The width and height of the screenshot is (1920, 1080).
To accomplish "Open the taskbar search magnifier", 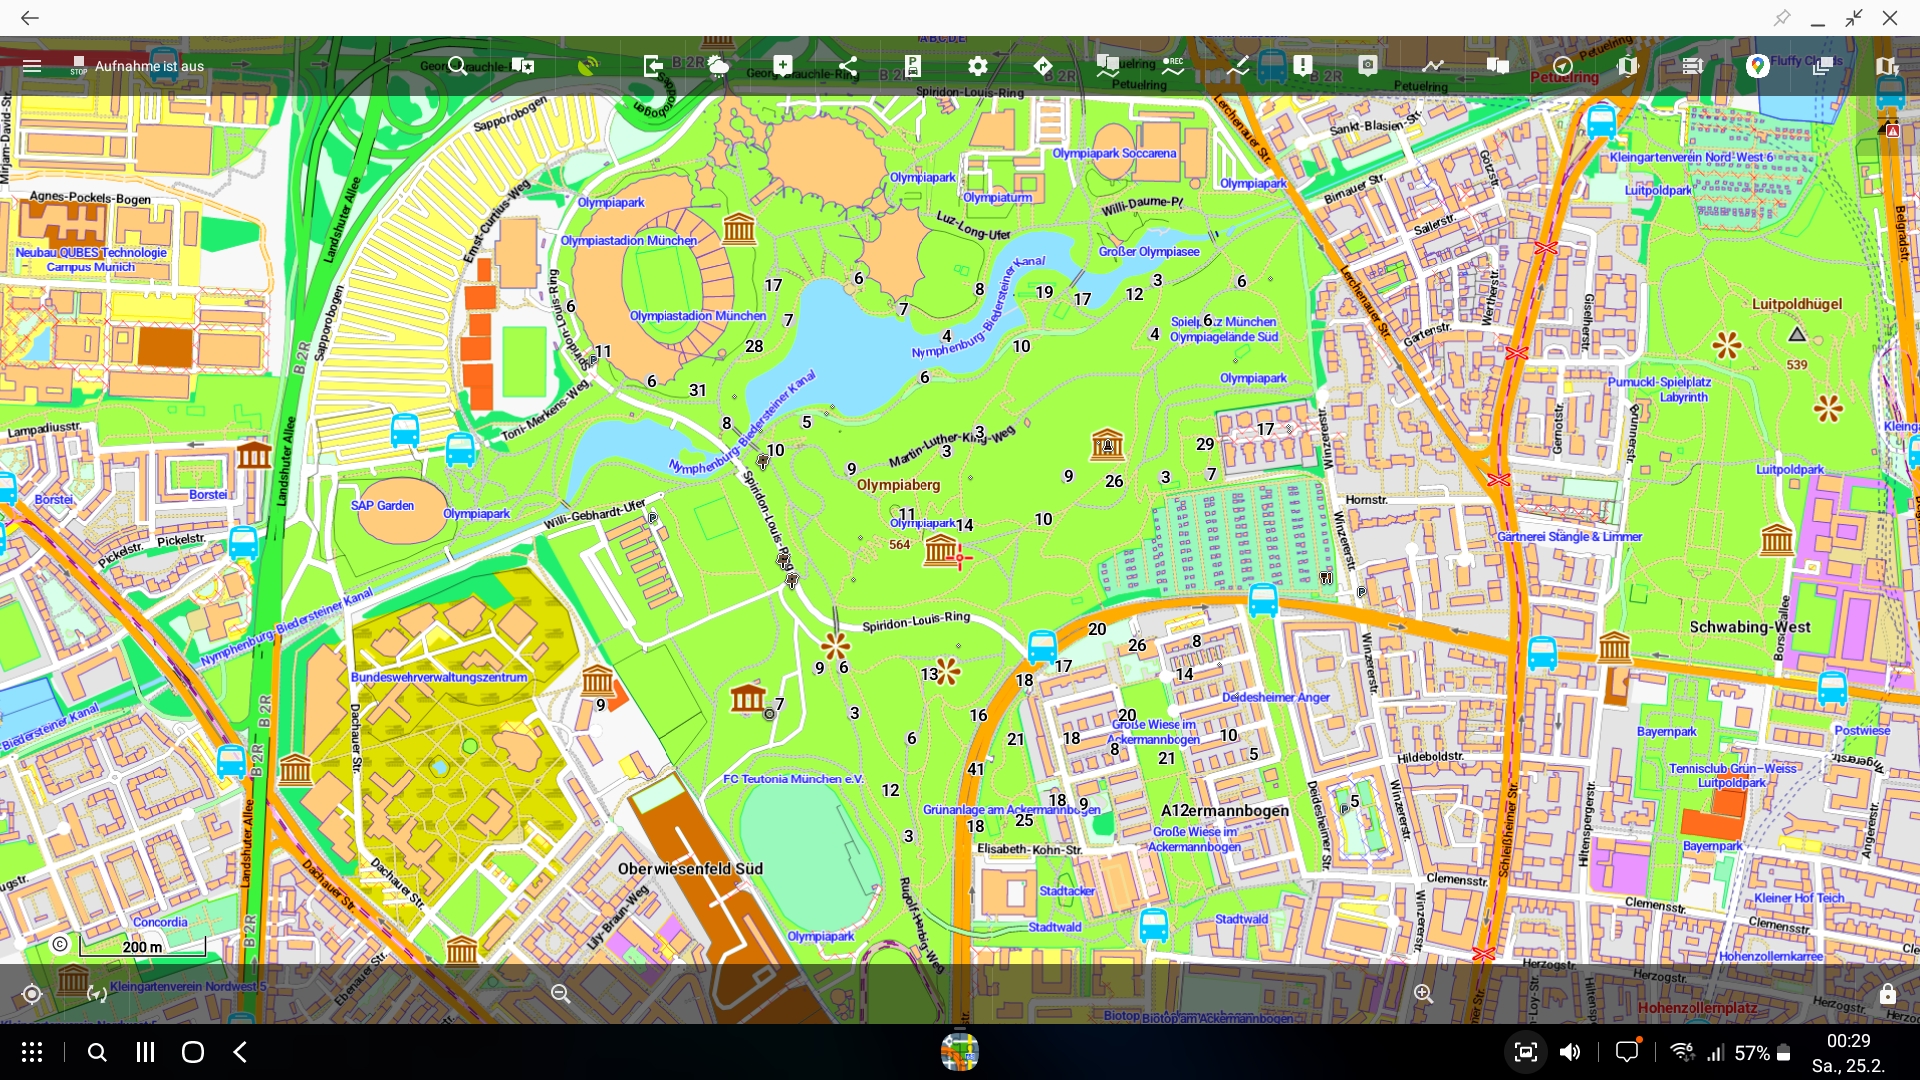I will pos(97,1052).
